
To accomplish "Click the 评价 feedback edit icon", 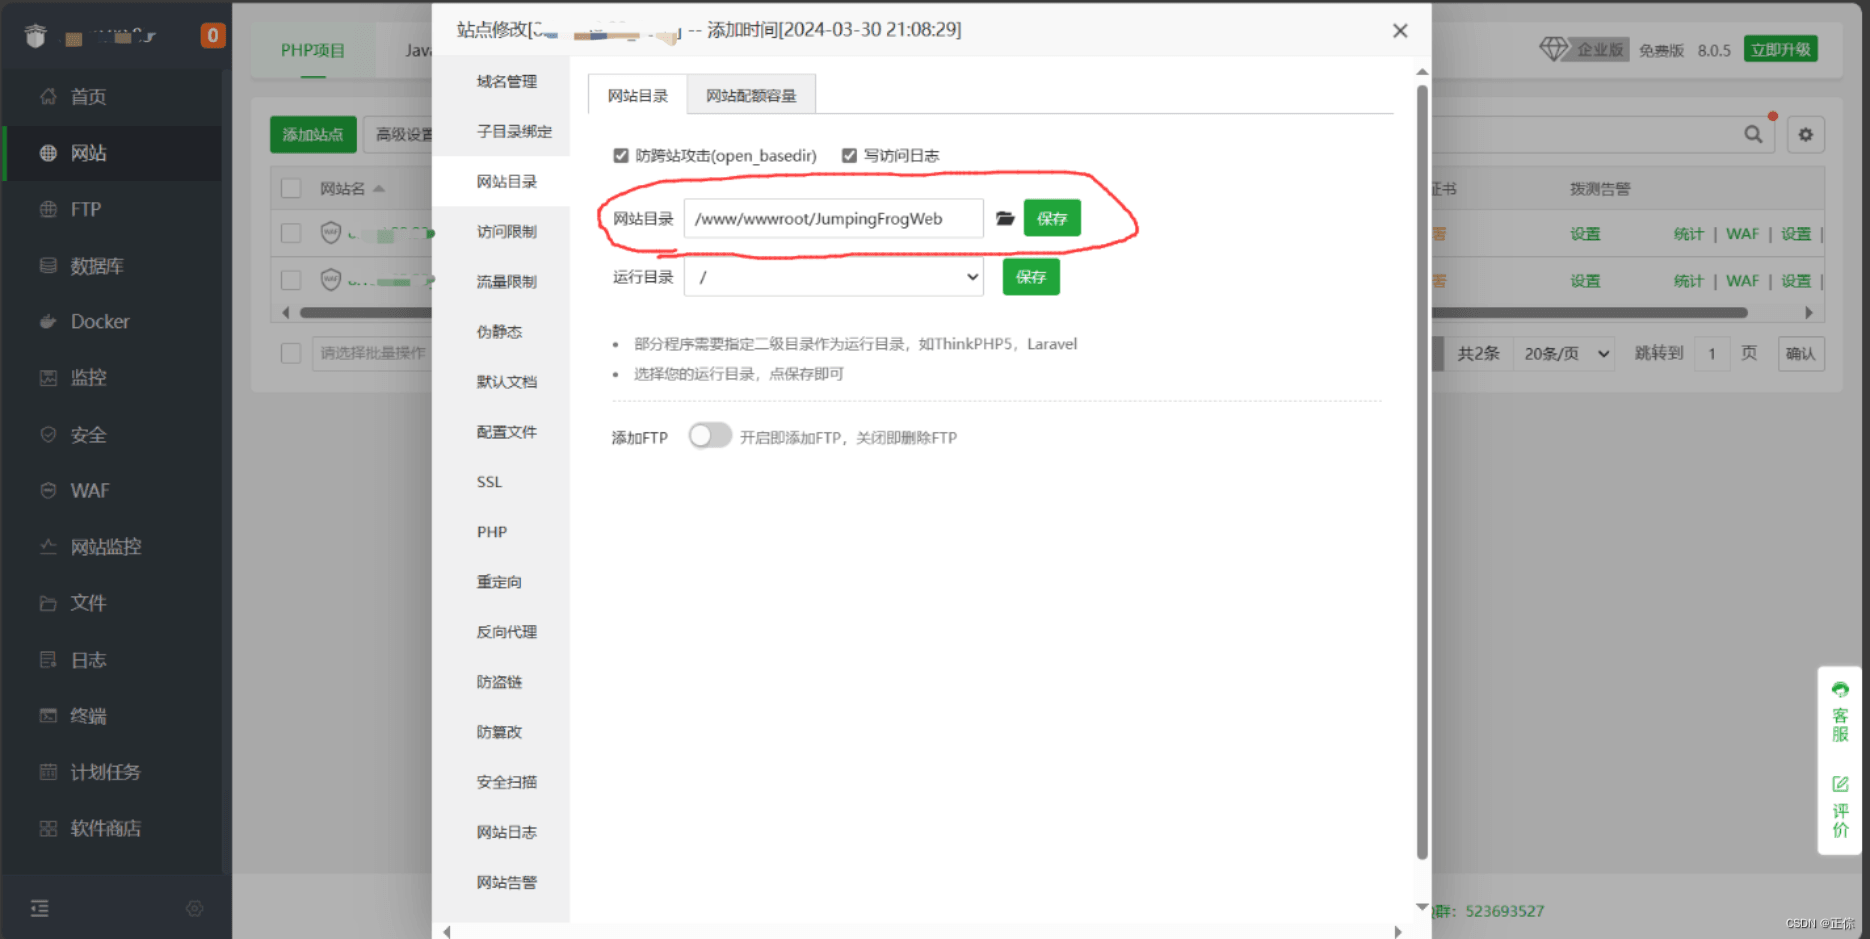I will 1840,784.
